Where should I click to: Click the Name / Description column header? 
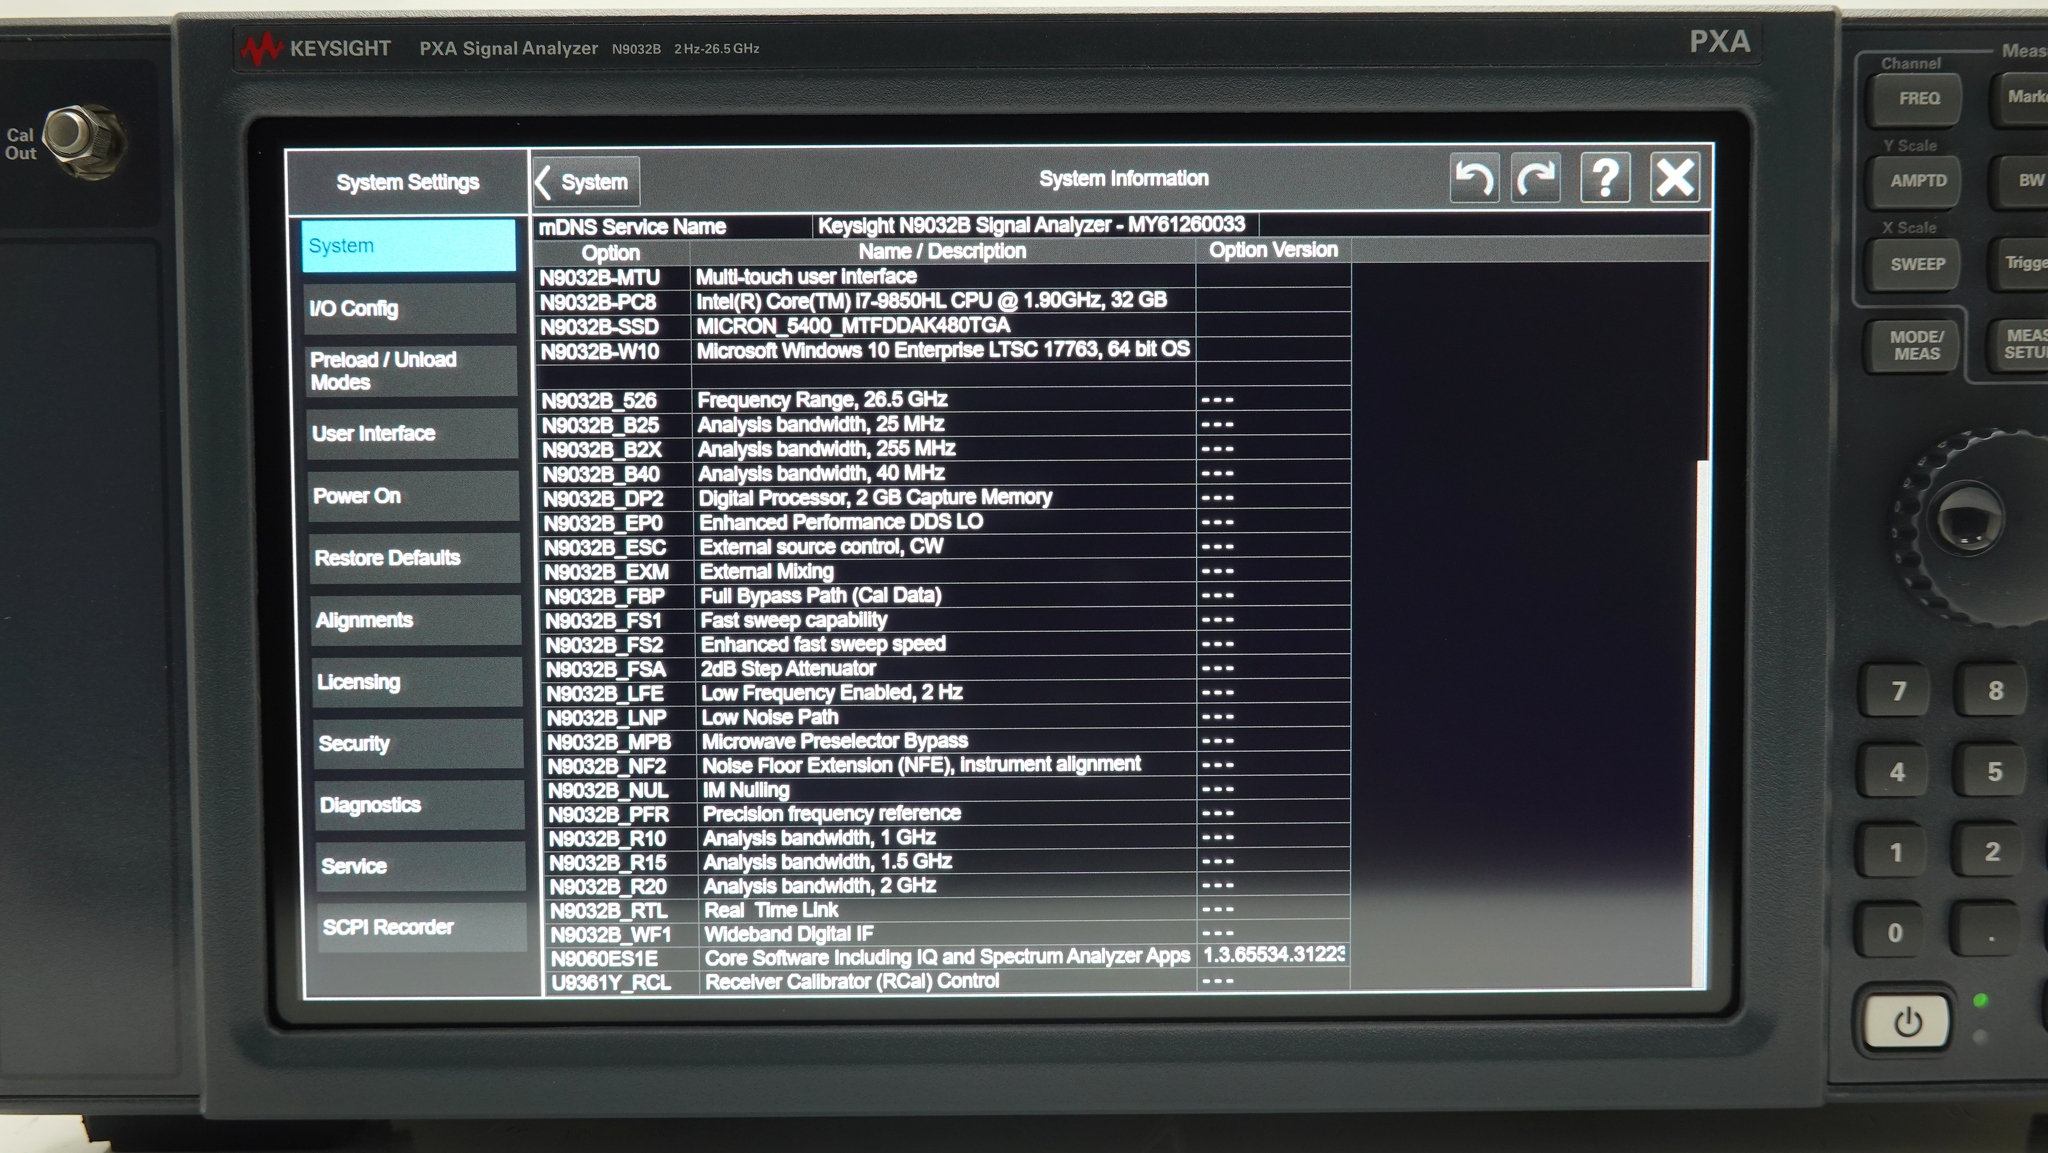tap(943, 251)
